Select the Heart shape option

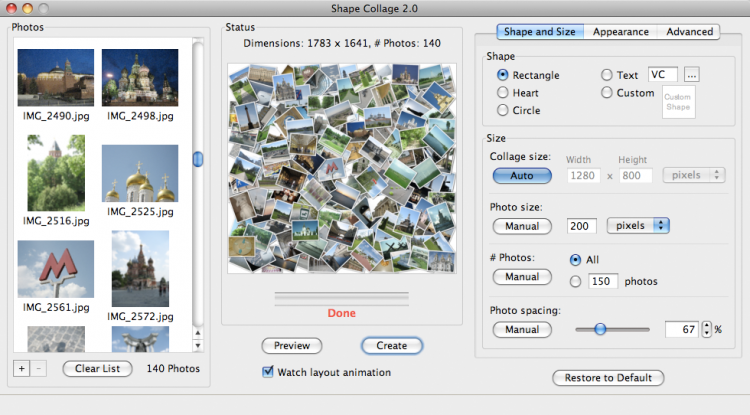pyautogui.click(x=503, y=93)
